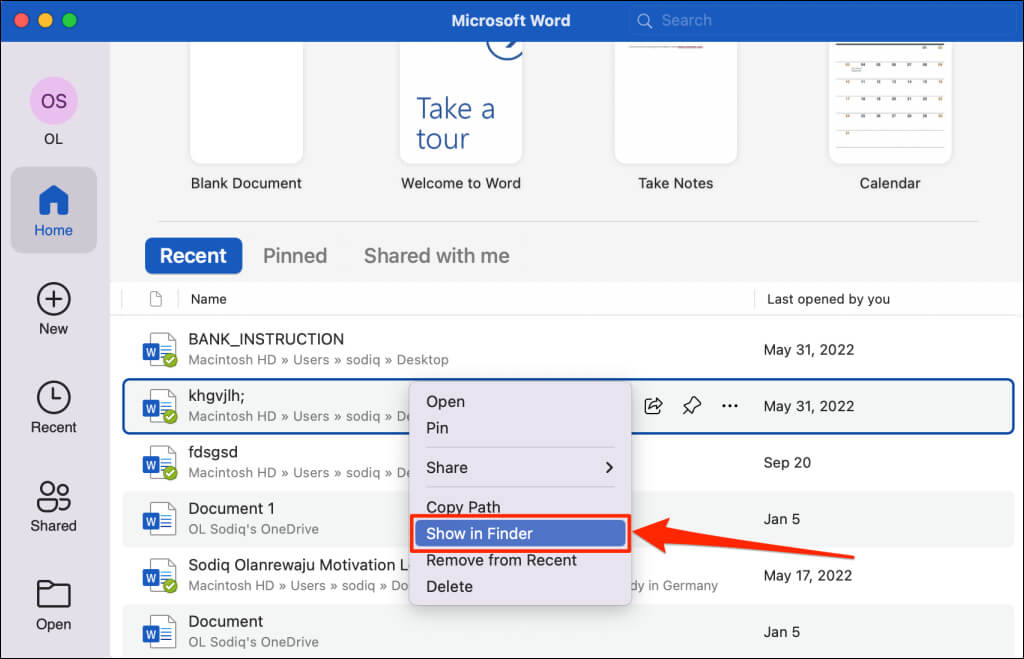Open more options ellipsis on khgvjlh; row

(x=729, y=406)
